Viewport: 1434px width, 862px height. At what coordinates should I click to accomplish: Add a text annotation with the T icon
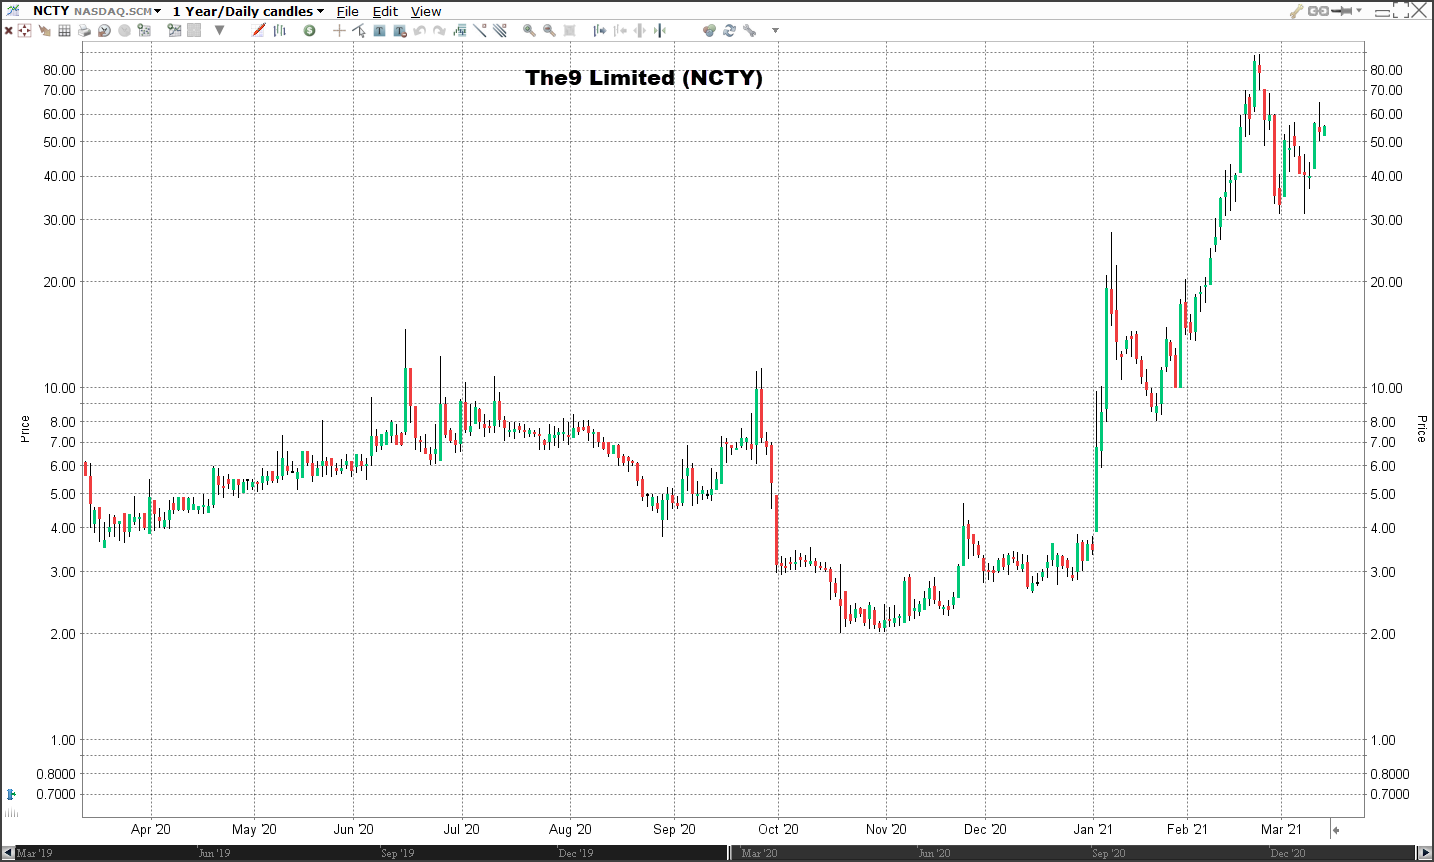click(x=379, y=31)
